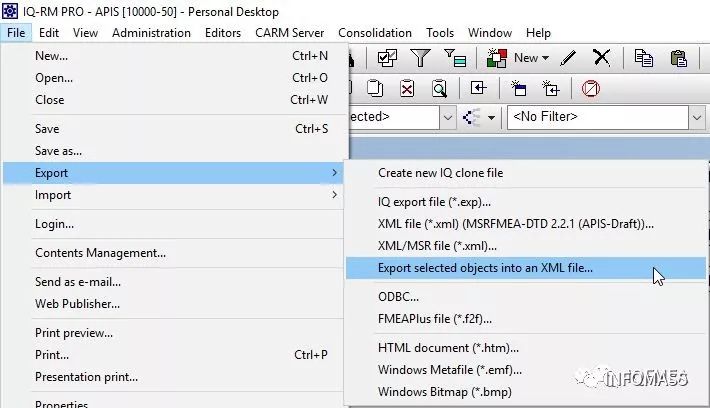Viewport: 710px width, 408px height.
Task: Open the Consolidation menu
Action: click(x=375, y=33)
